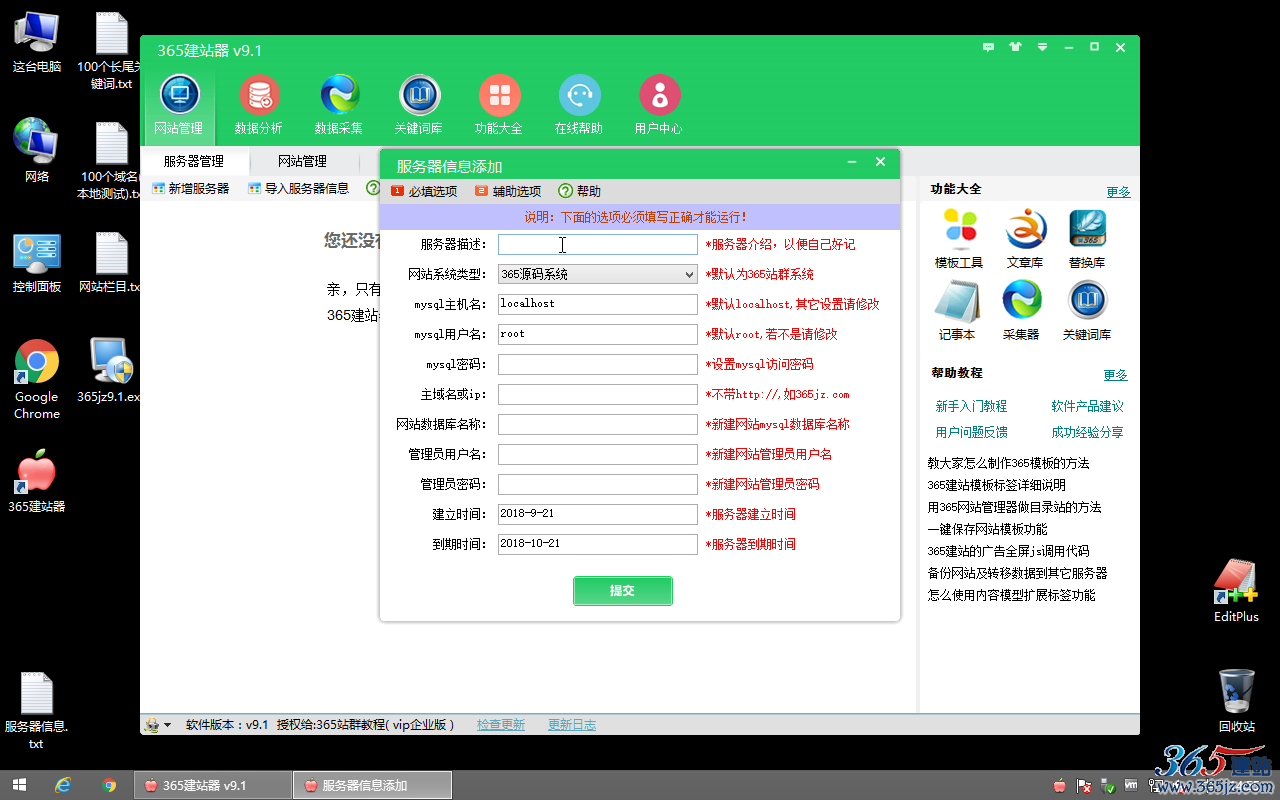Focus the 主域名或ip input field
The height and width of the screenshot is (800, 1280).
pyautogui.click(x=598, y=394)
